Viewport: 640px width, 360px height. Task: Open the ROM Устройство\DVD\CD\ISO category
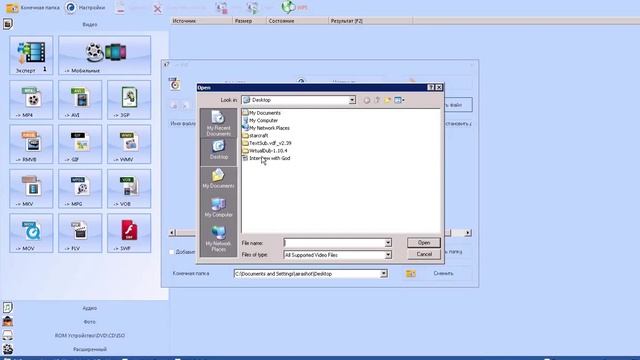pyautogui.click(x=90, y=336)
